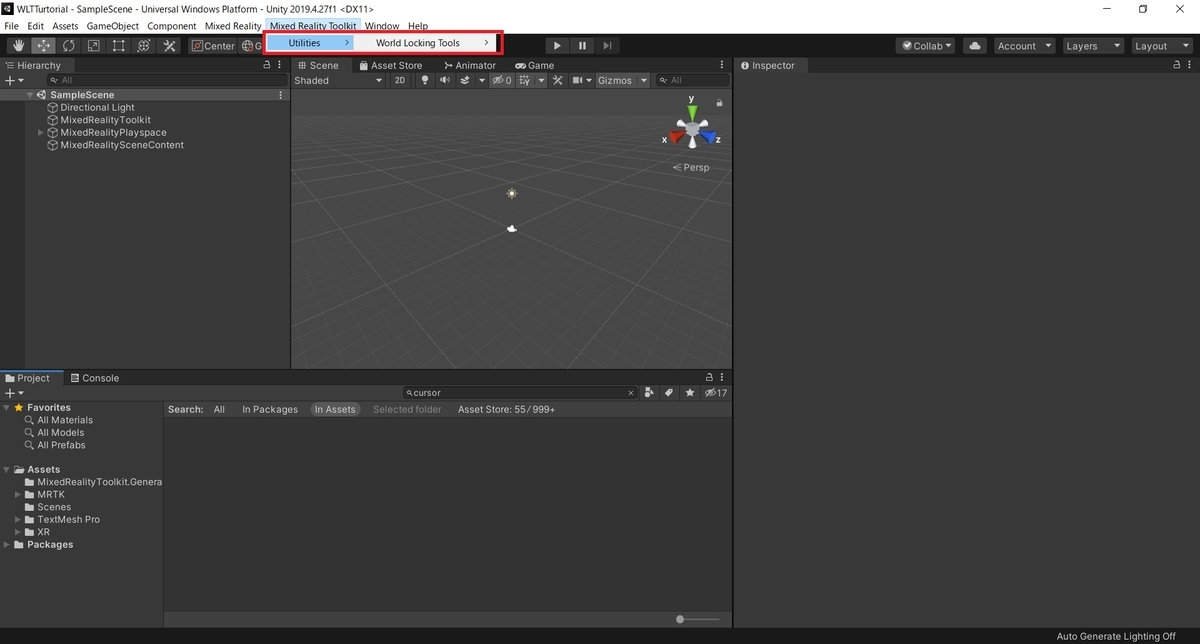Open the Shaded draw mode dropdown

click(339, 80)
